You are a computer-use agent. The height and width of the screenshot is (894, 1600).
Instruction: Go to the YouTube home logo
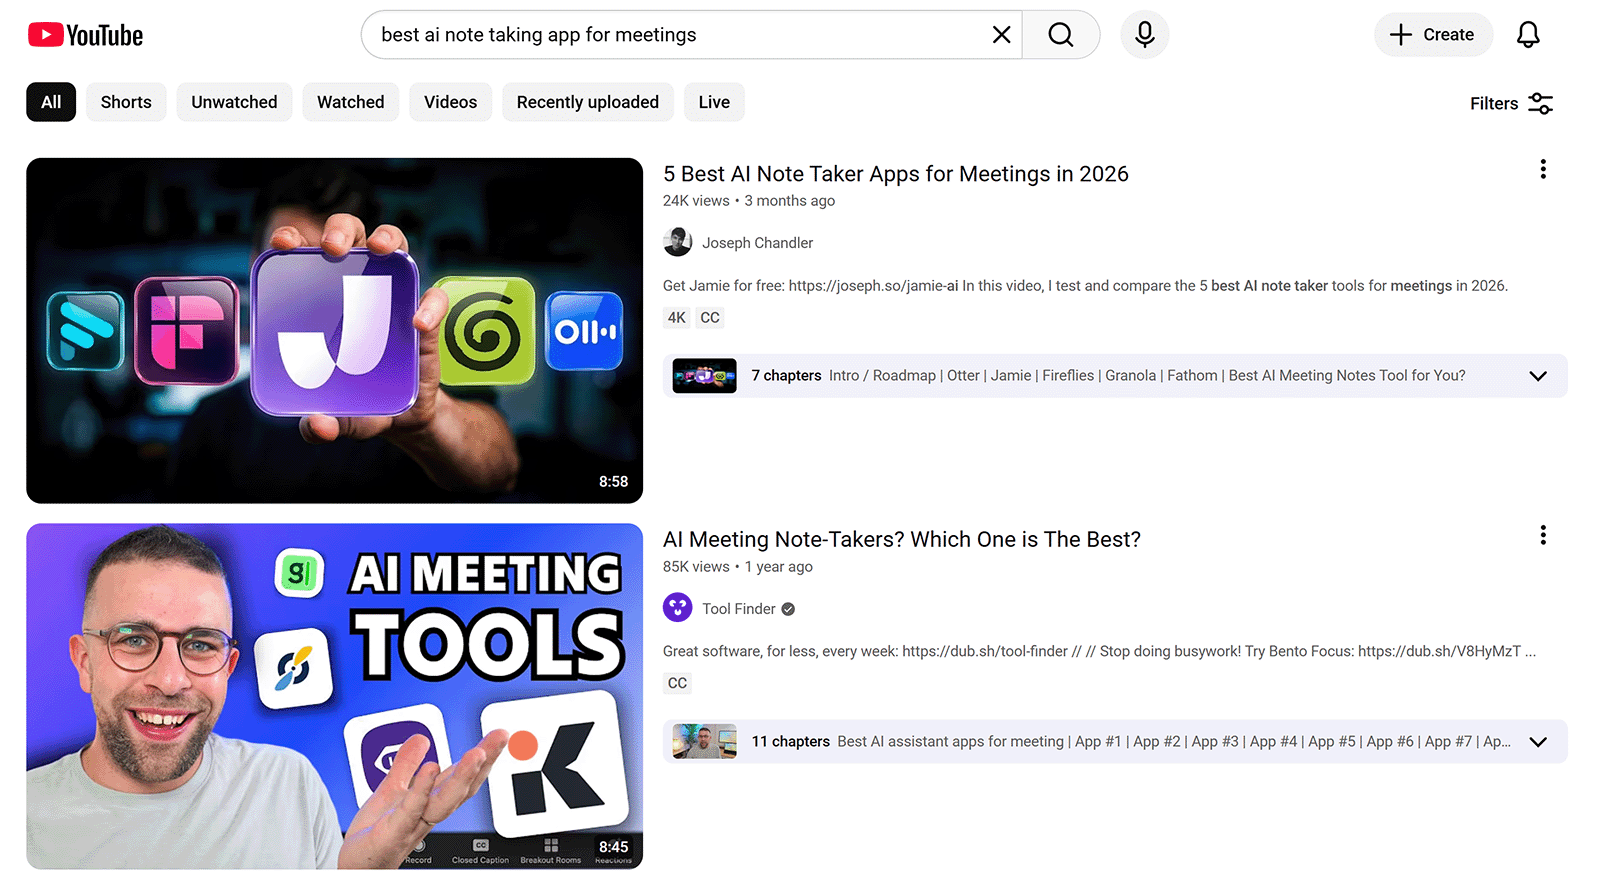(x=85, y=35)
